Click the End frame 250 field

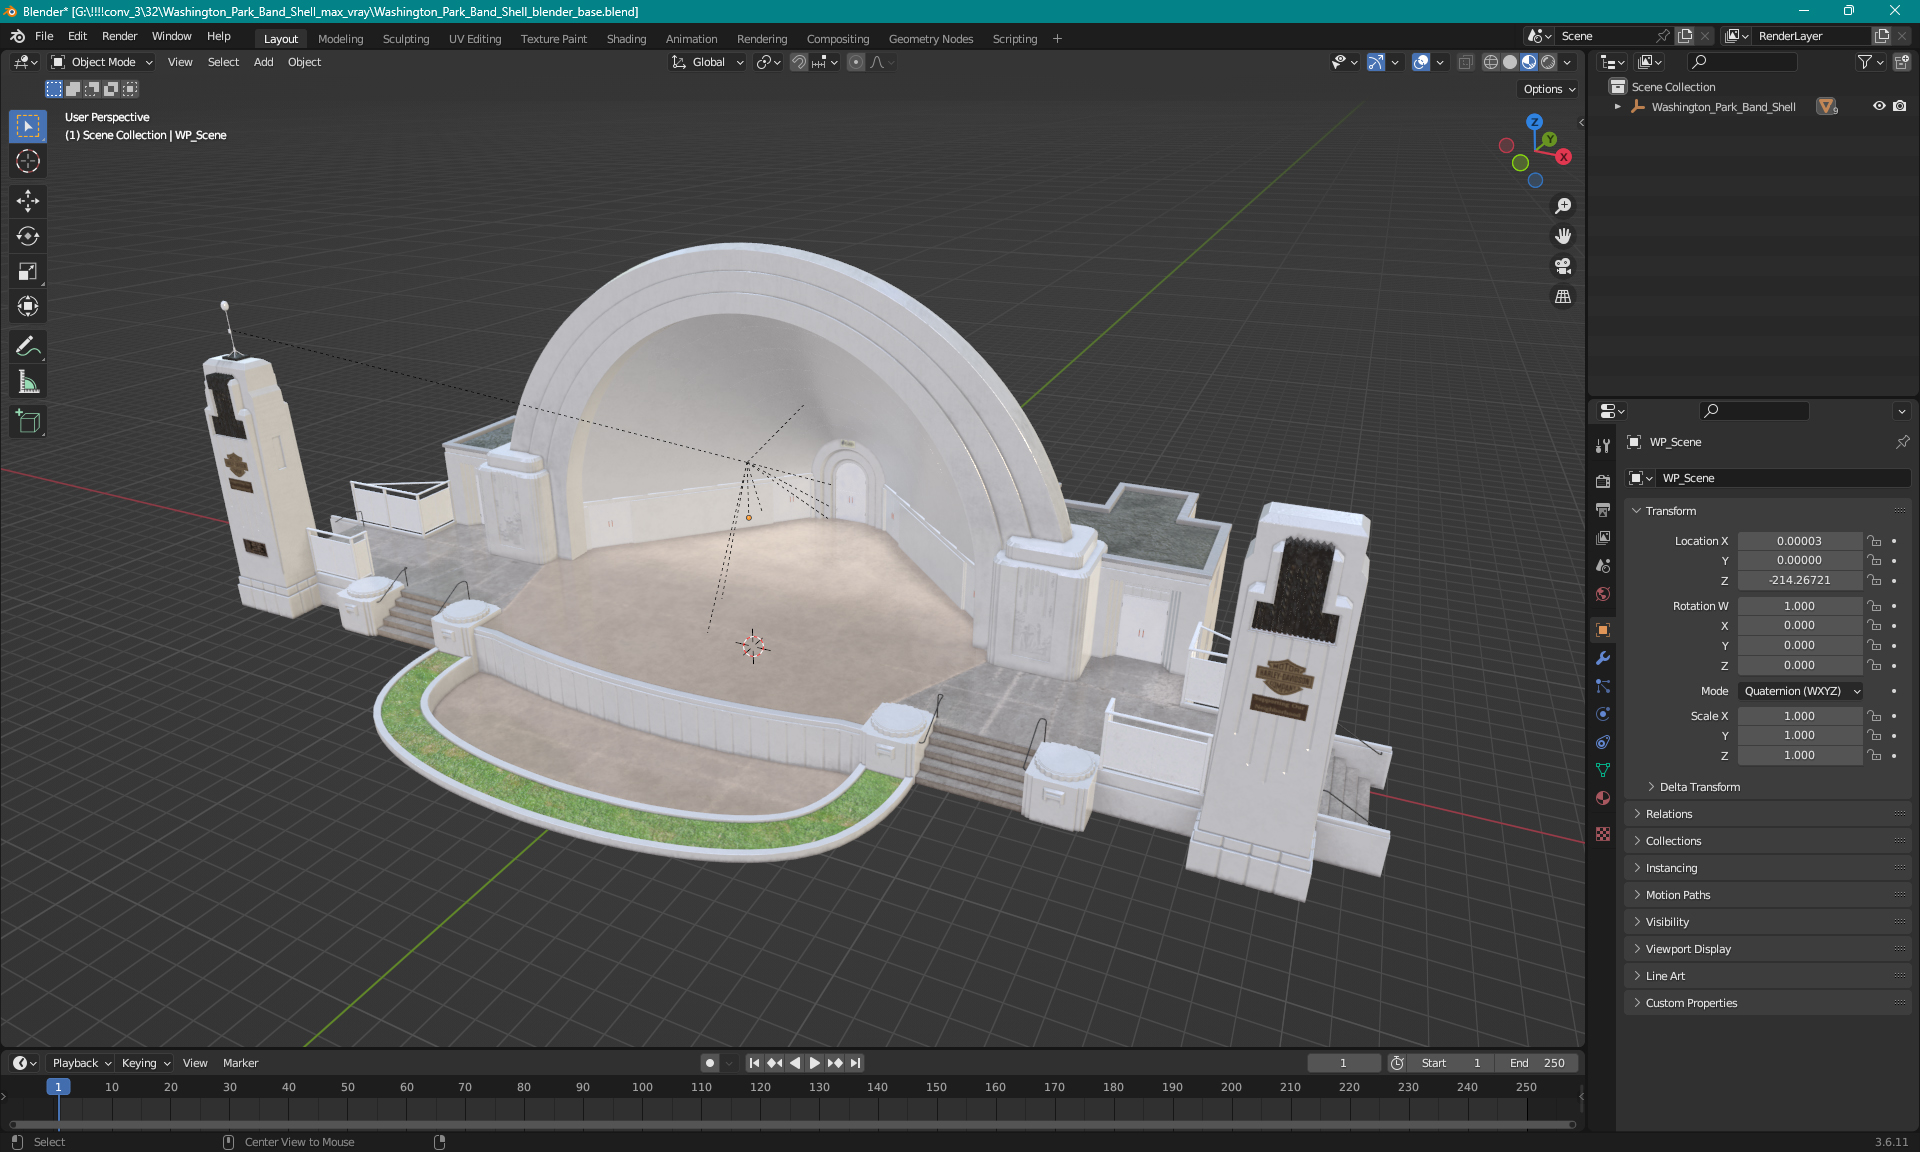click(x=1538, y=1063)
